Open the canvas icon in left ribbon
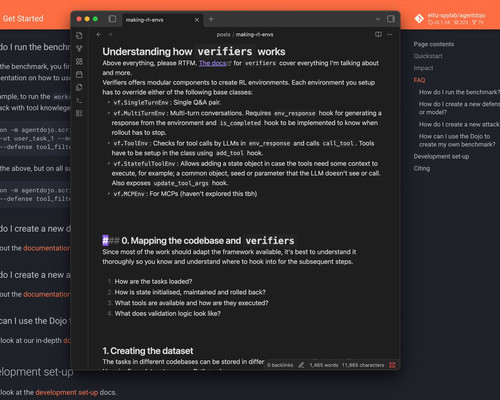This screenshot has height=400, width=500. coord(79,61)
